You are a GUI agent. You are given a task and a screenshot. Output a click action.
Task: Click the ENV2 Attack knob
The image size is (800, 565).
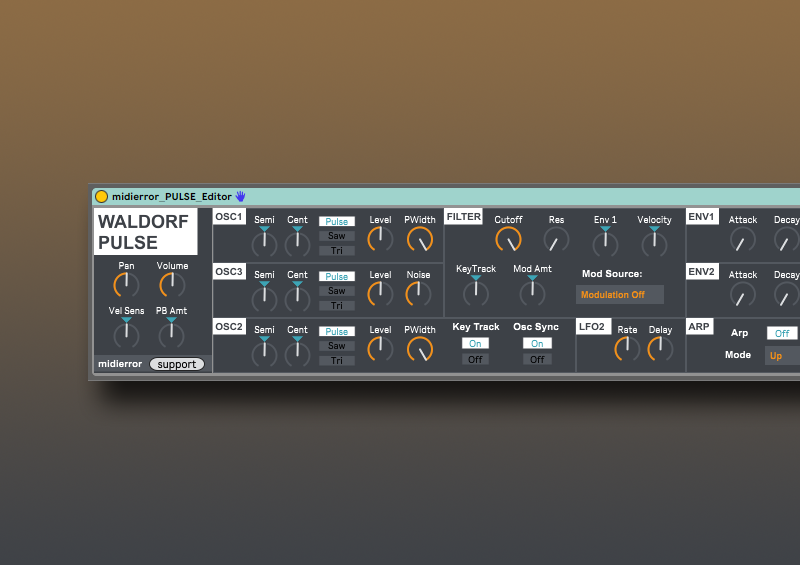[x=742, y=294]
